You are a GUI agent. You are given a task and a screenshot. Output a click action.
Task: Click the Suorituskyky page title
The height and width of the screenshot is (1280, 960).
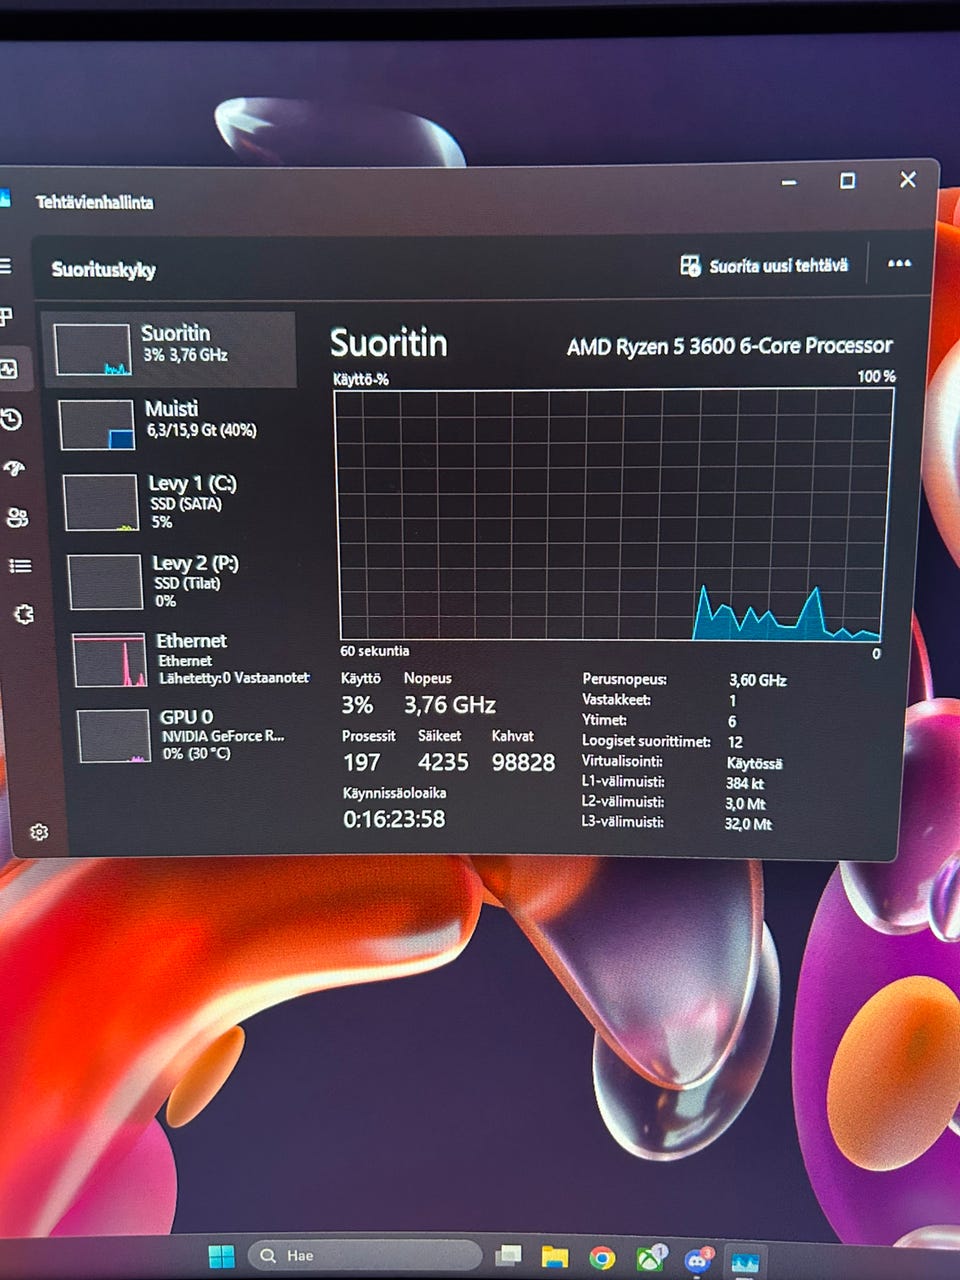(103, 269)
